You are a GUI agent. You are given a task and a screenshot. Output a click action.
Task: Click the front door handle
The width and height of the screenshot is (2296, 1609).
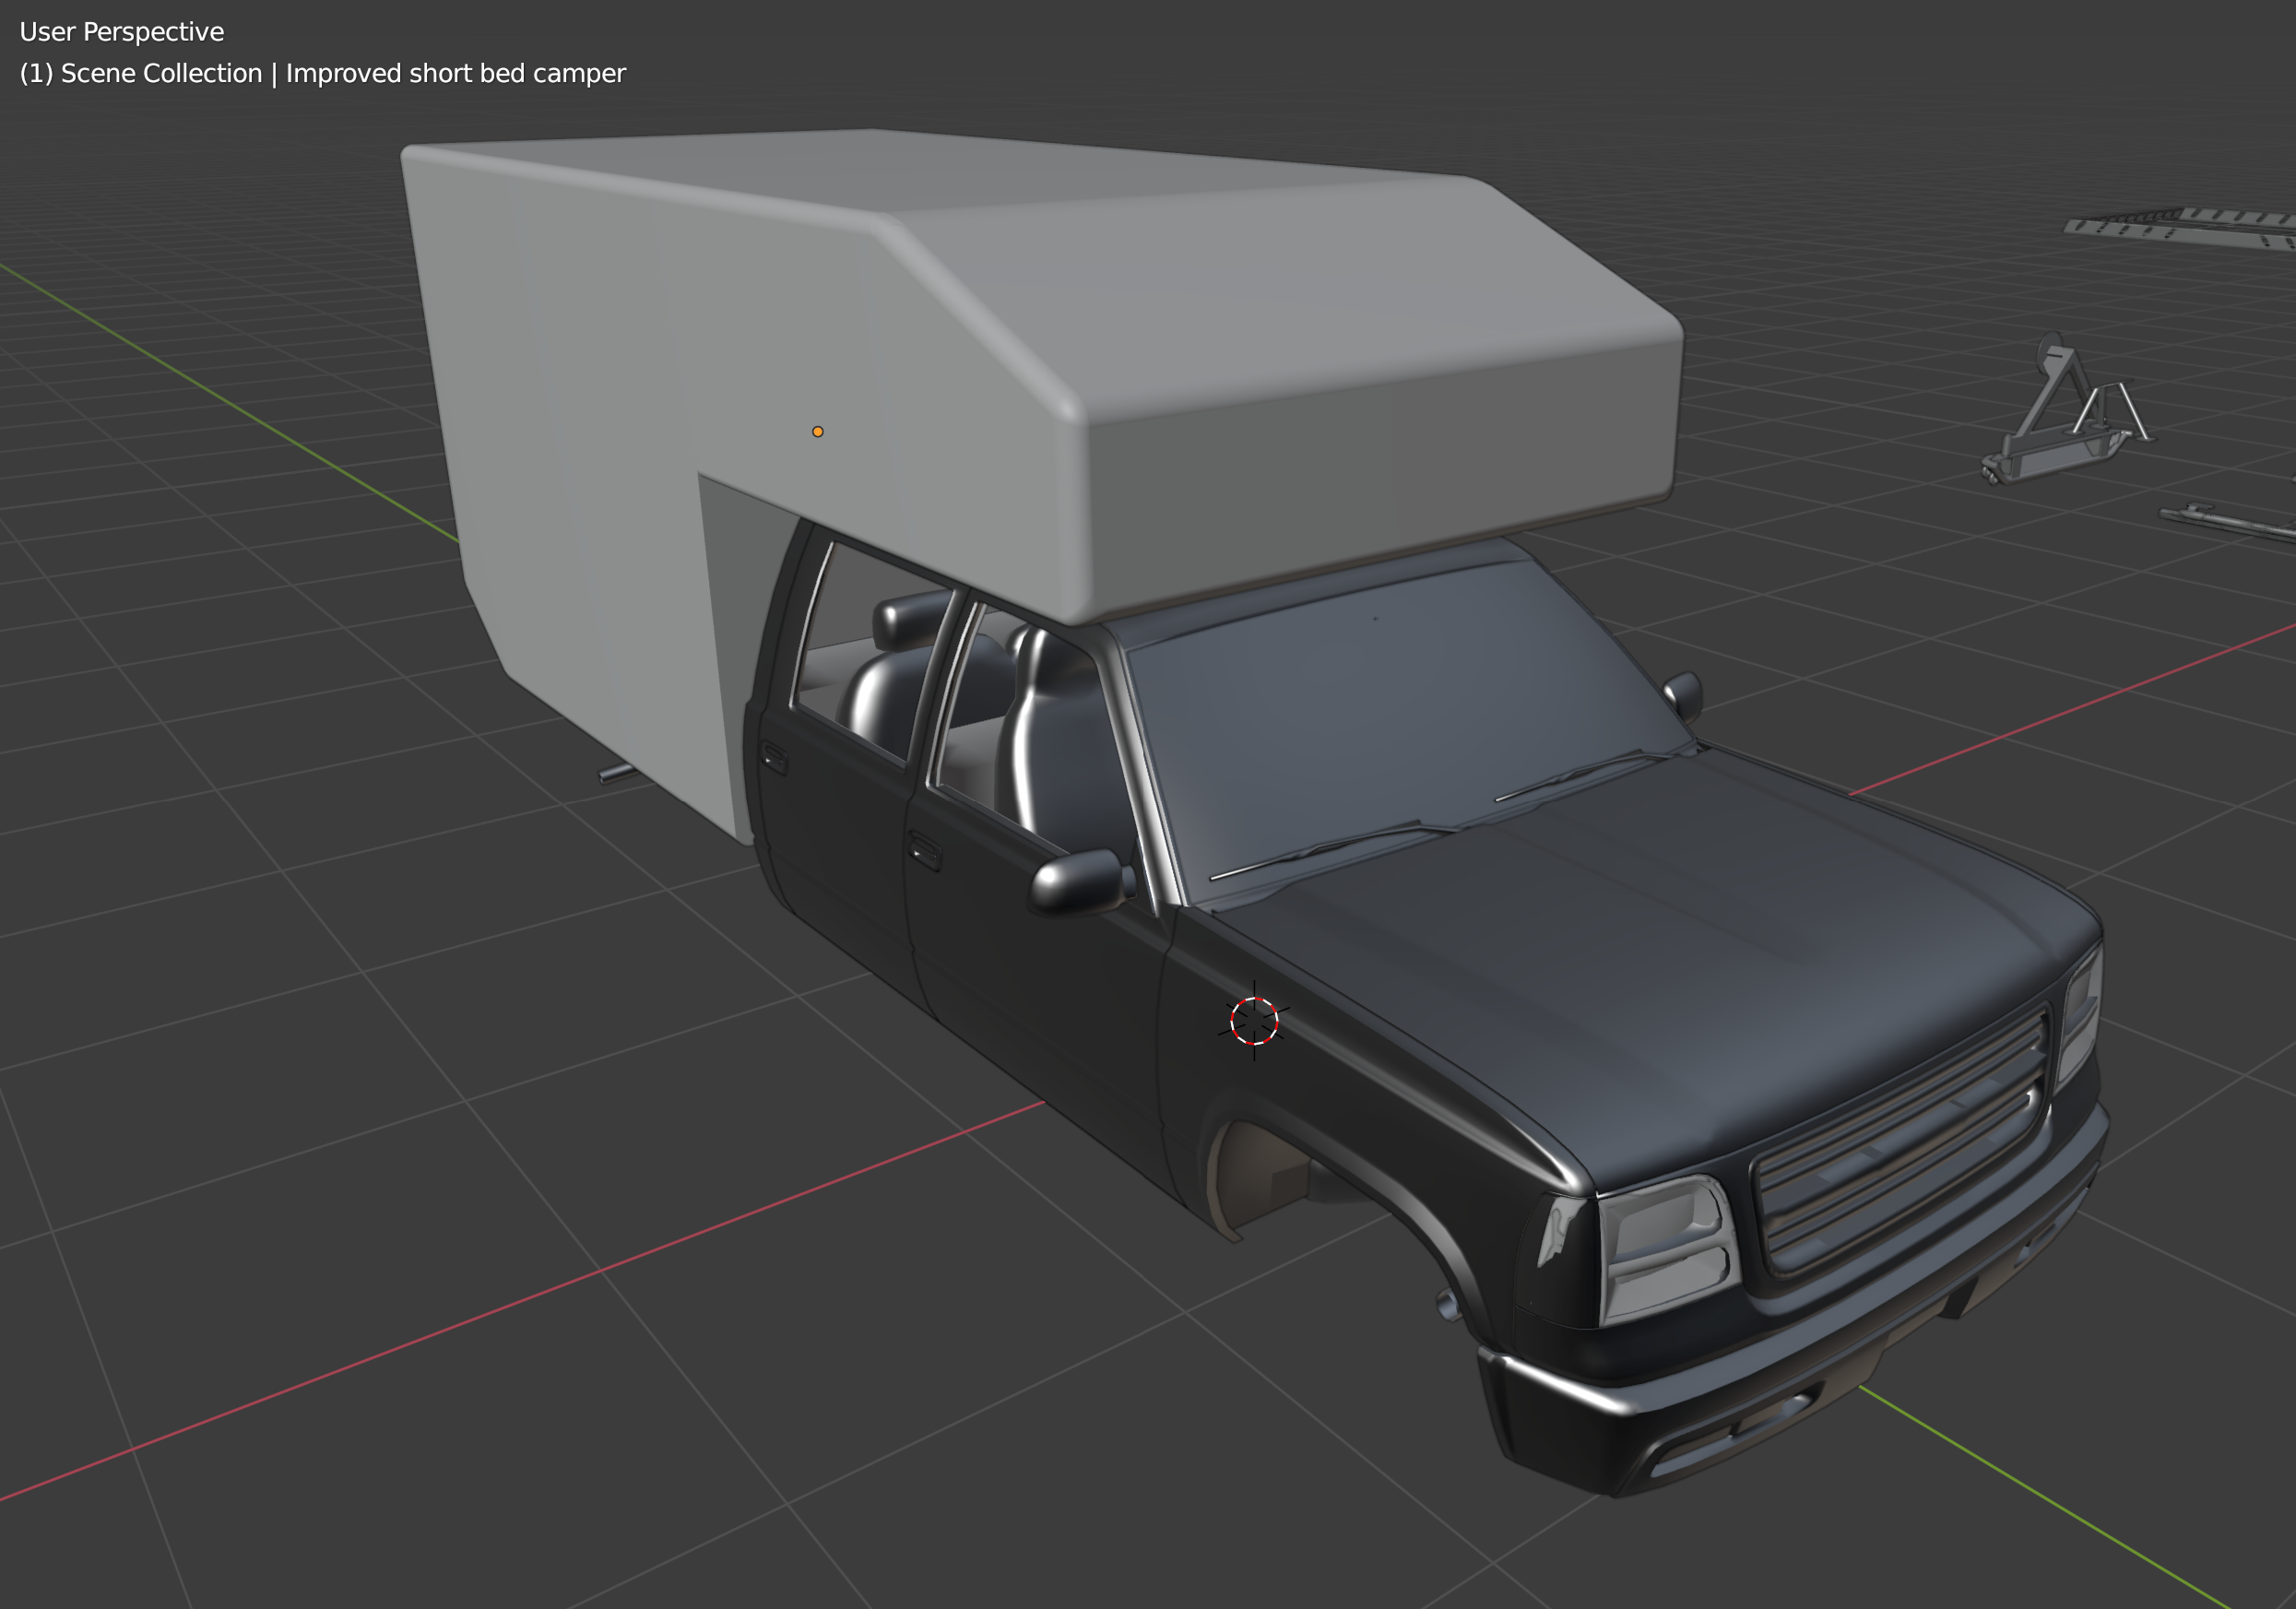[925, 852]
